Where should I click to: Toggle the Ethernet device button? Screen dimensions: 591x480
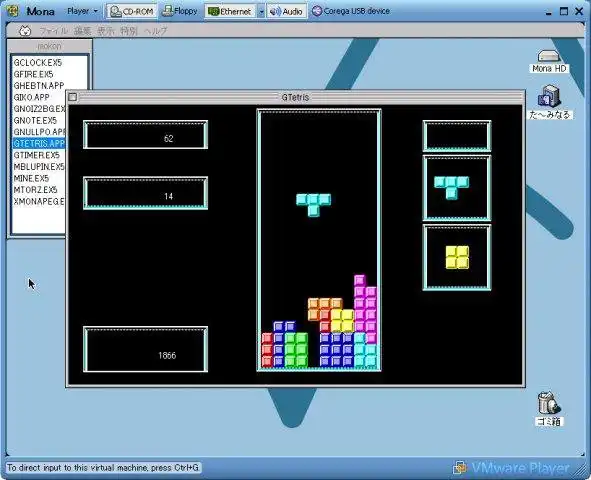[x=230, y=11]
